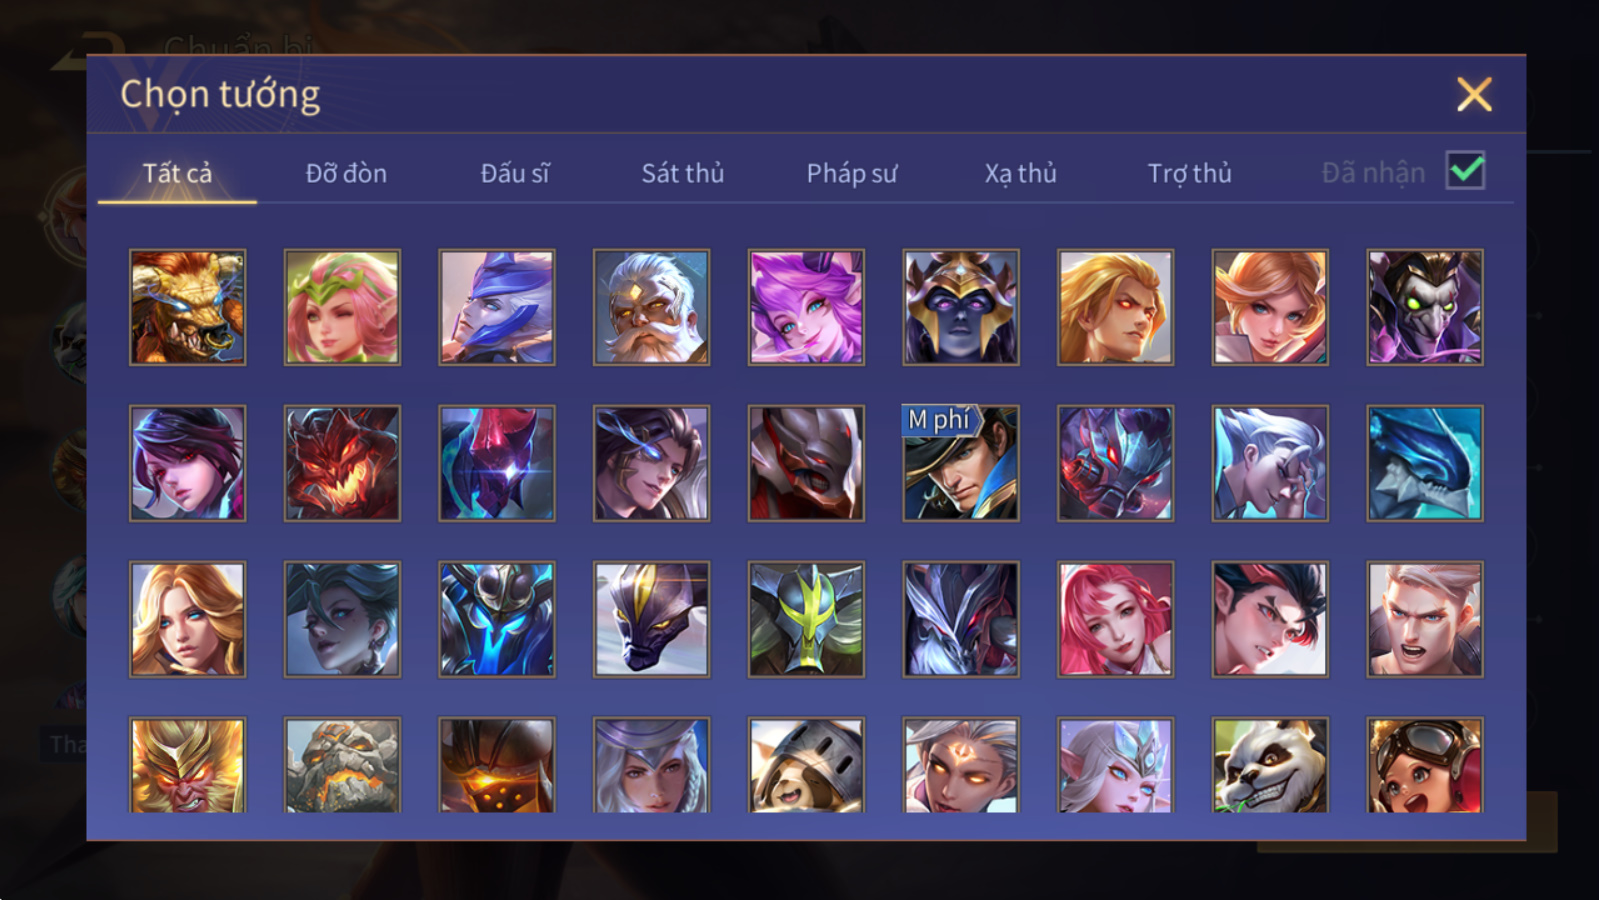
Task: Select the blue shark creature hero
Action: pos(1425,463)
